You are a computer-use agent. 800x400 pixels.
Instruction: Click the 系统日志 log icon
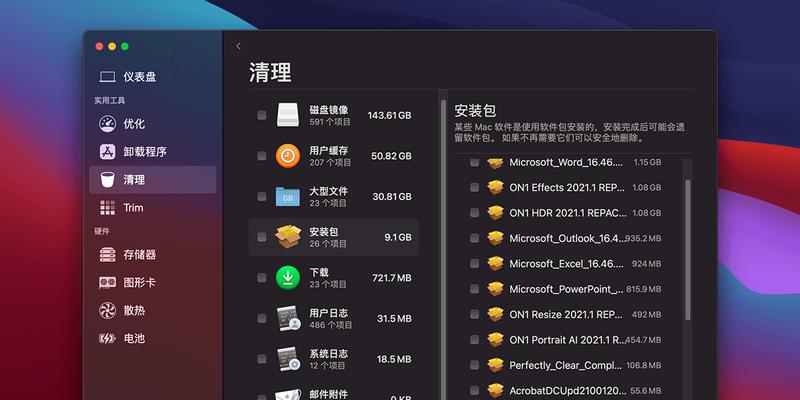288,359
